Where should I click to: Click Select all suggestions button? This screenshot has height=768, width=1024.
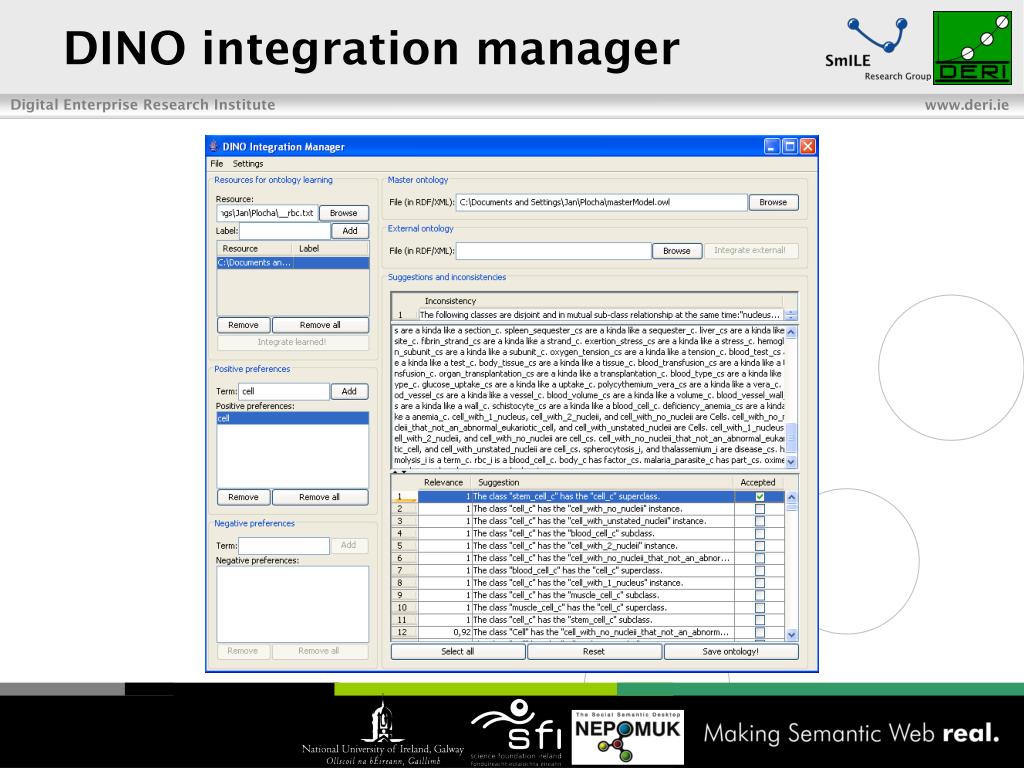pos(458,652)
